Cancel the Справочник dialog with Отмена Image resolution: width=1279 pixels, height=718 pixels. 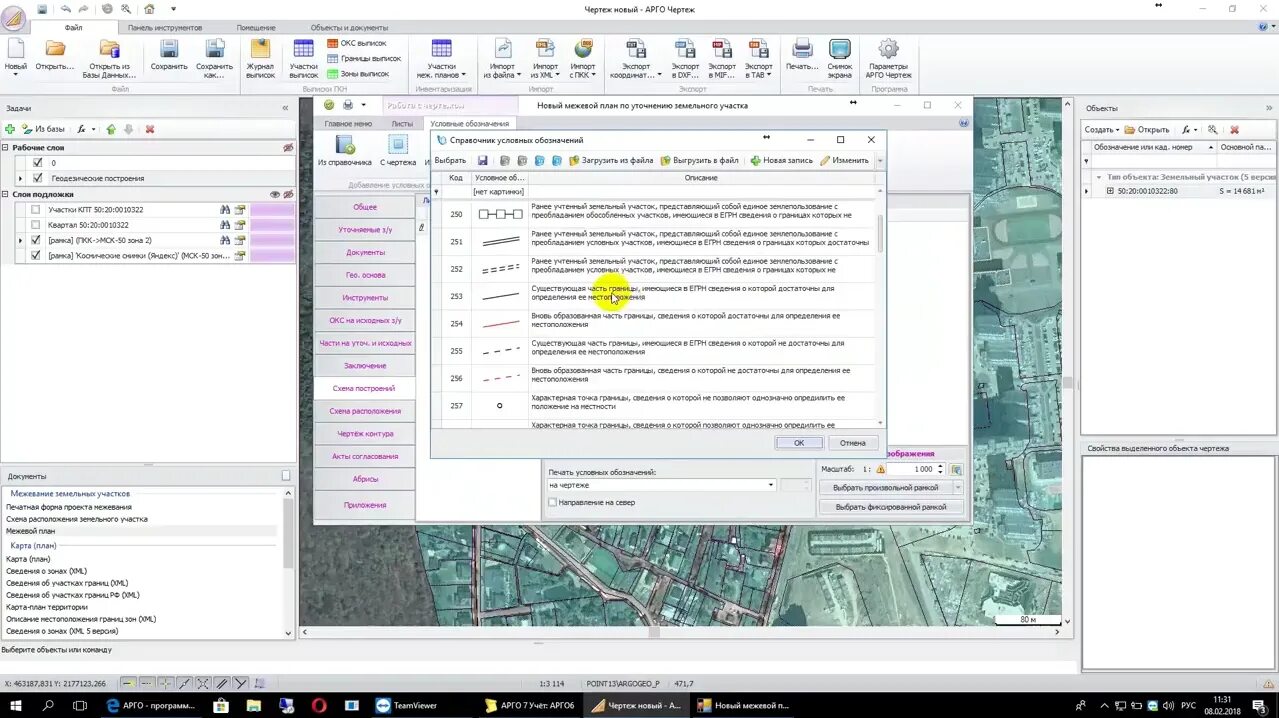853,442
